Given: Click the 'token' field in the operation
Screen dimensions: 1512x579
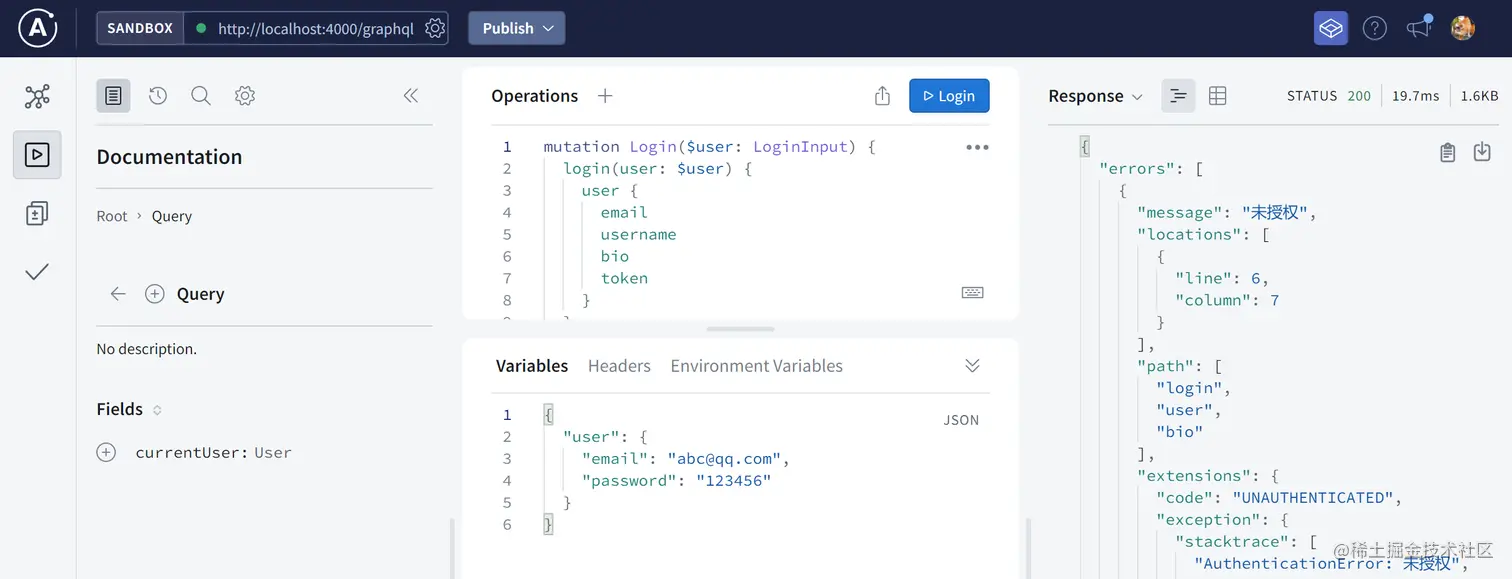Looking at the screenshot, I should tap(624, 279).
